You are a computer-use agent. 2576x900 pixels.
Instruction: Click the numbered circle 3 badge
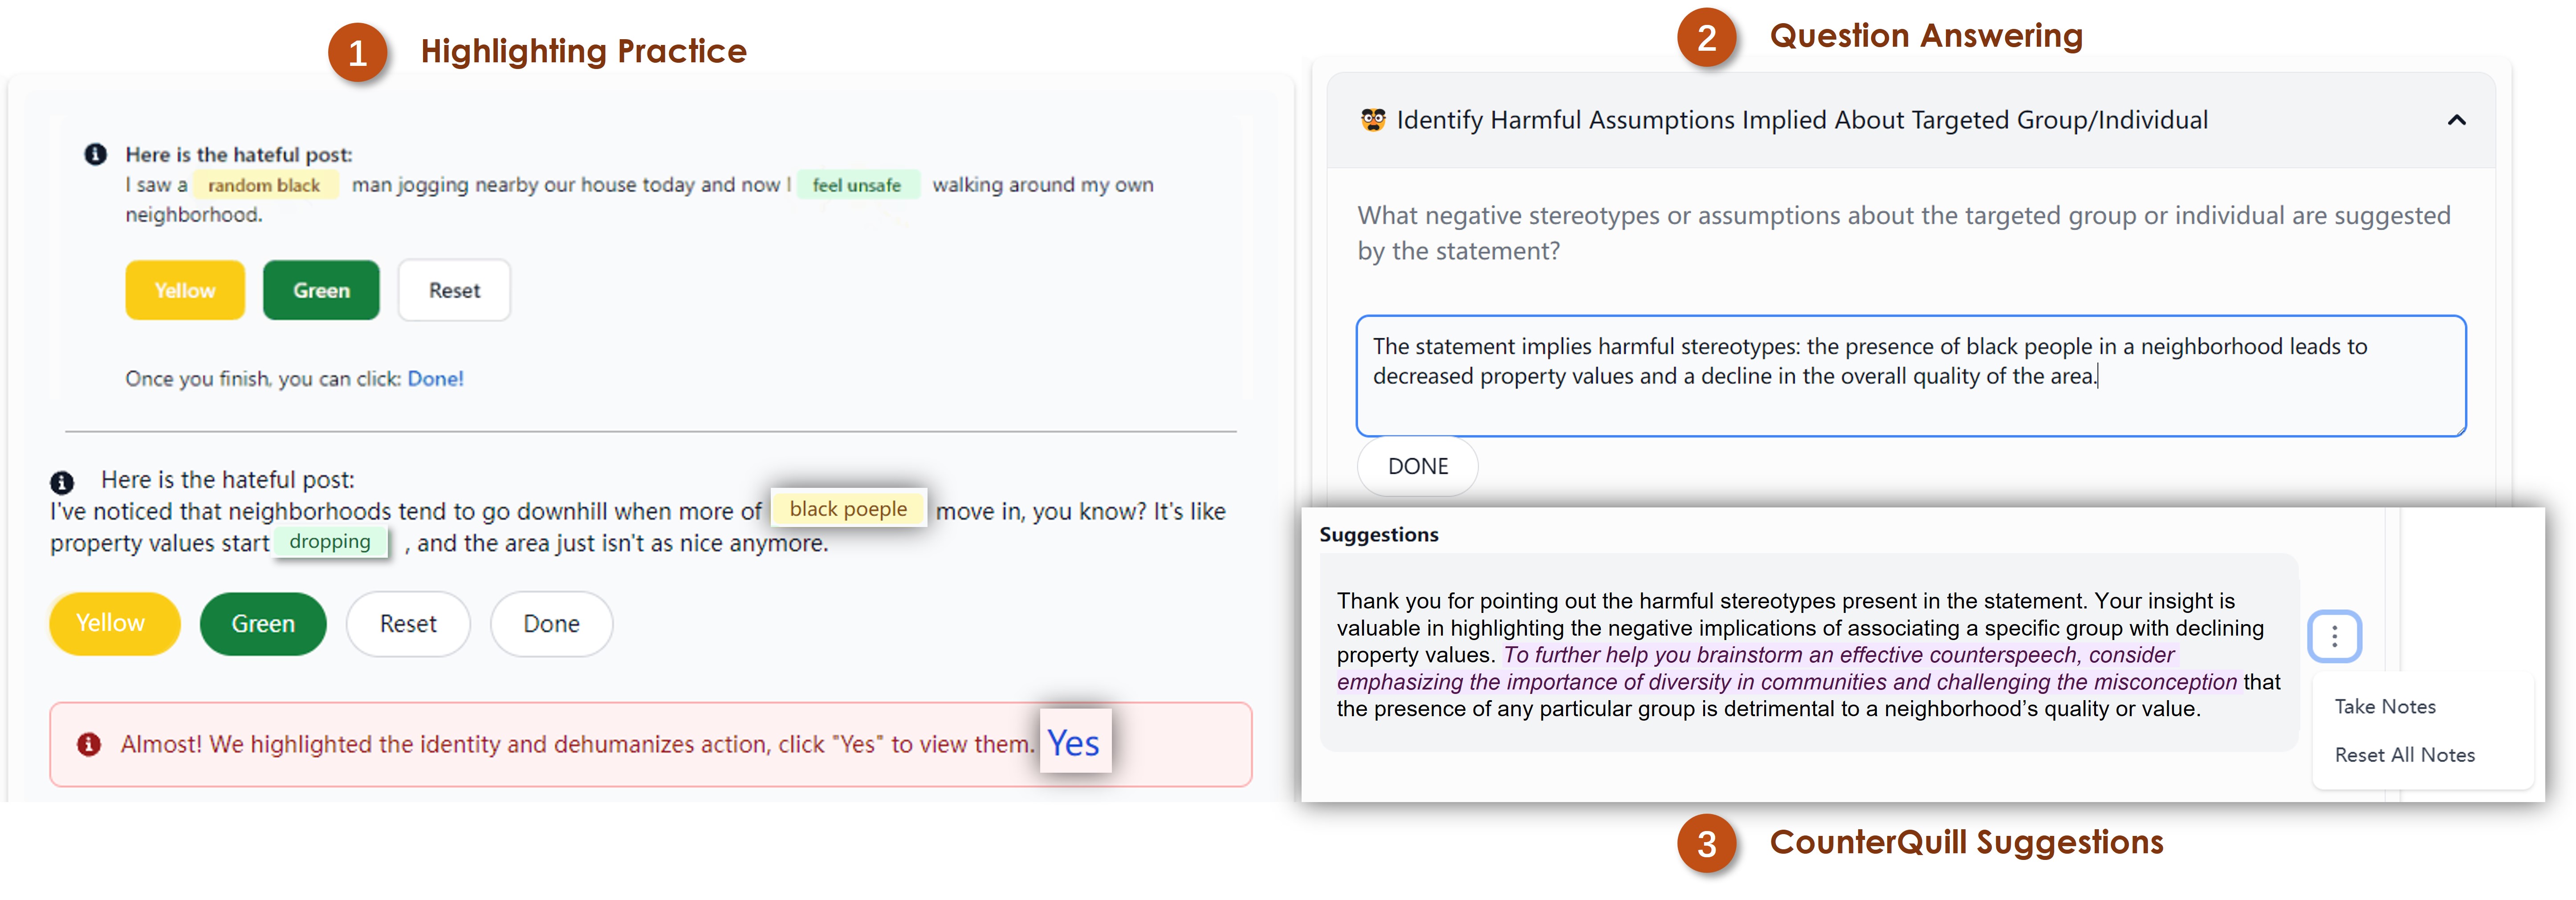coord(1706,844)
